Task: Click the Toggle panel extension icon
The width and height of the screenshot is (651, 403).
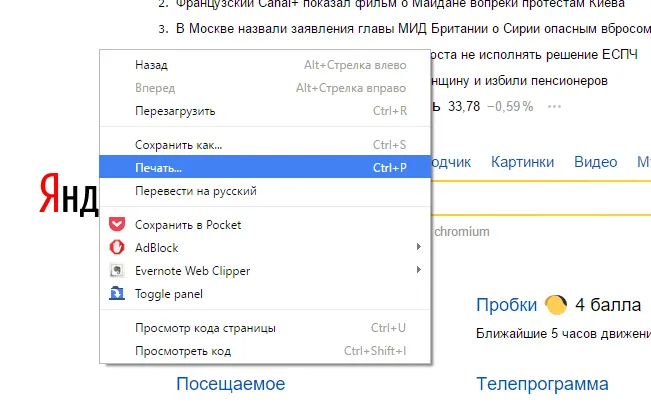Action: [x=117, y=293]
